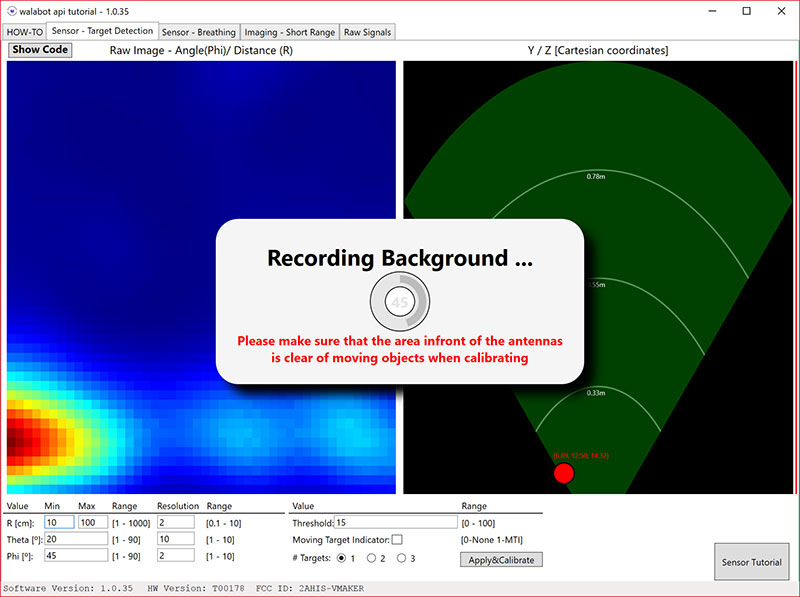Image resolution: width=800 pixels, height=597 pixels.
Task: Click the HW Version status text
Action: (x=196, y=588)
